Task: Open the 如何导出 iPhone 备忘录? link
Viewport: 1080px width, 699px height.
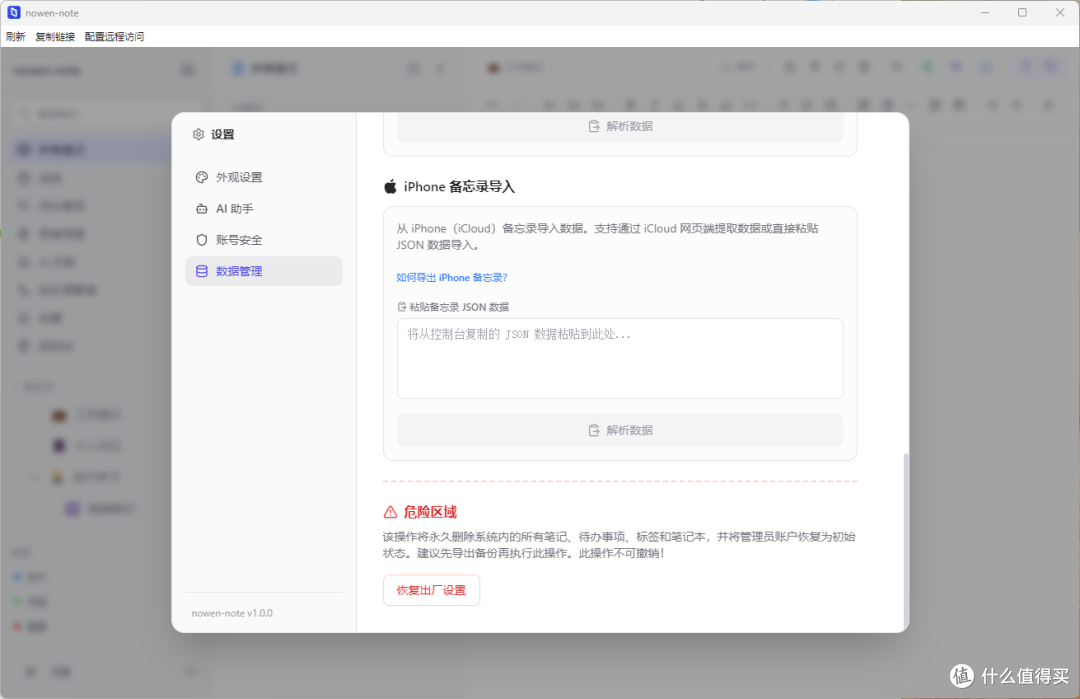Action: pyautogui.click(x=452, y=278)
